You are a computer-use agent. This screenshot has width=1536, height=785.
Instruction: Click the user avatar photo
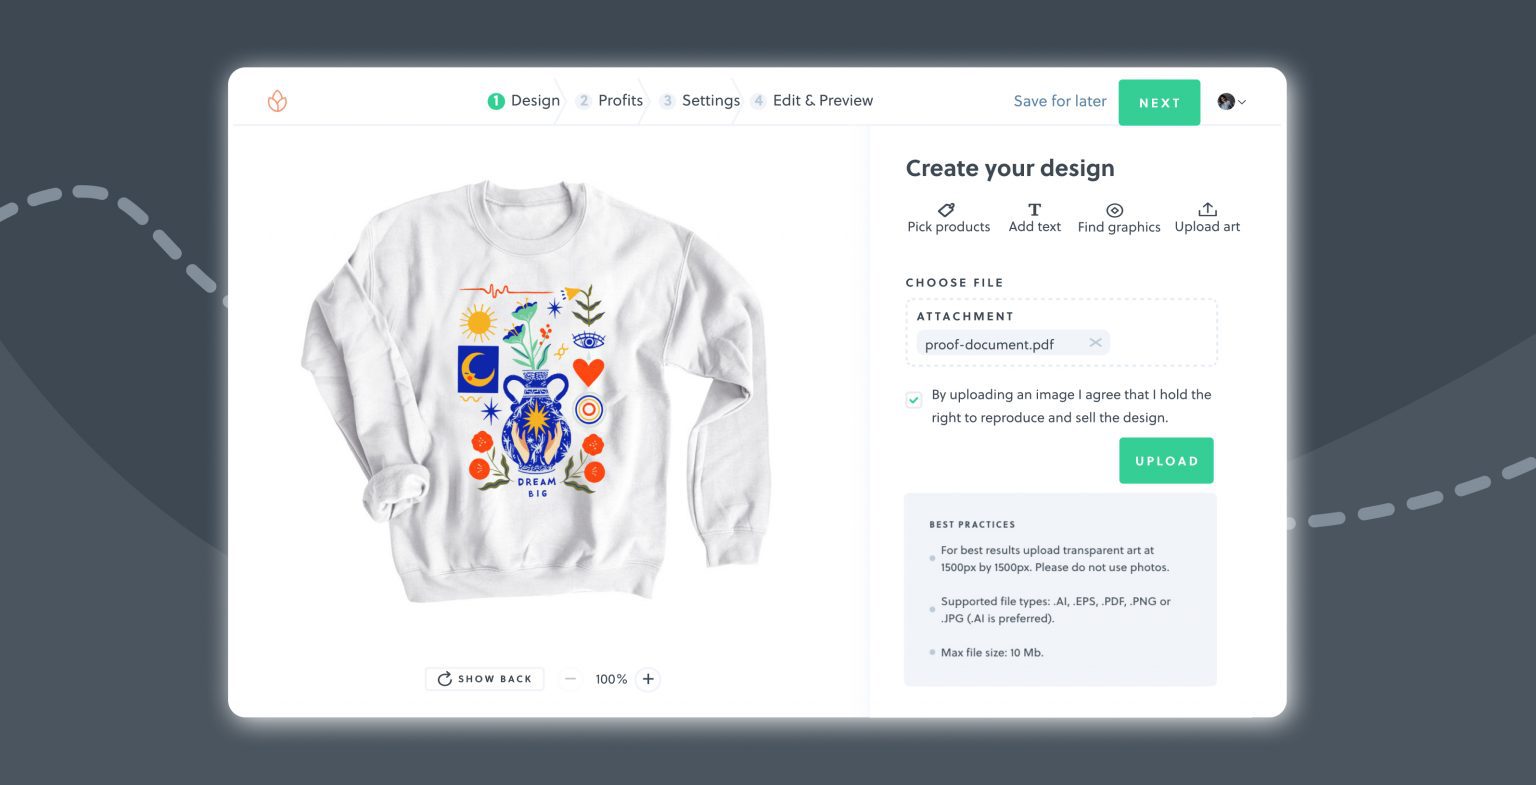tap(1224, 102)
